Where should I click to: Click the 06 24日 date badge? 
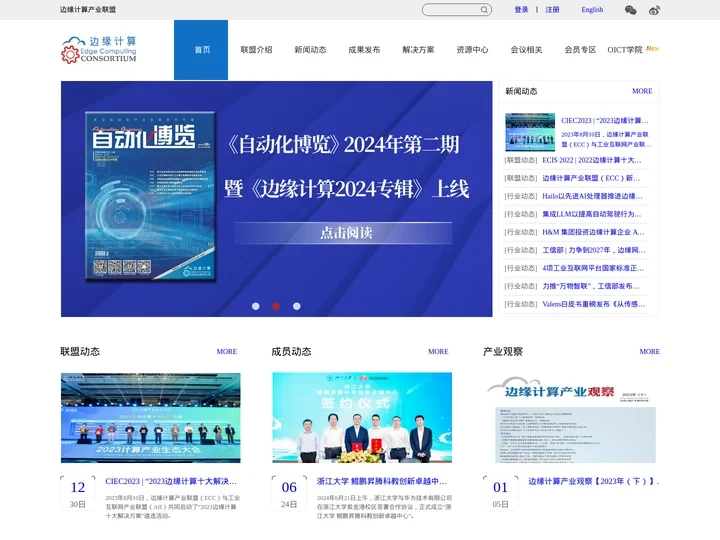coord(289,494)
